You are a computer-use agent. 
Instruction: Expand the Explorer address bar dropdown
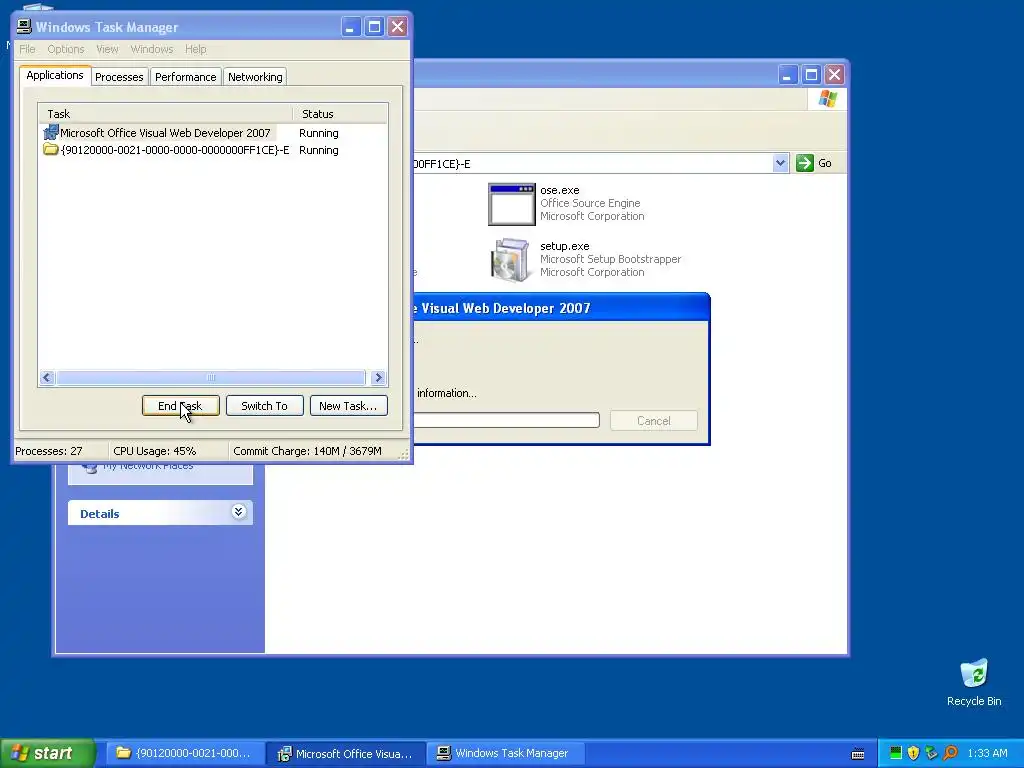780,163
